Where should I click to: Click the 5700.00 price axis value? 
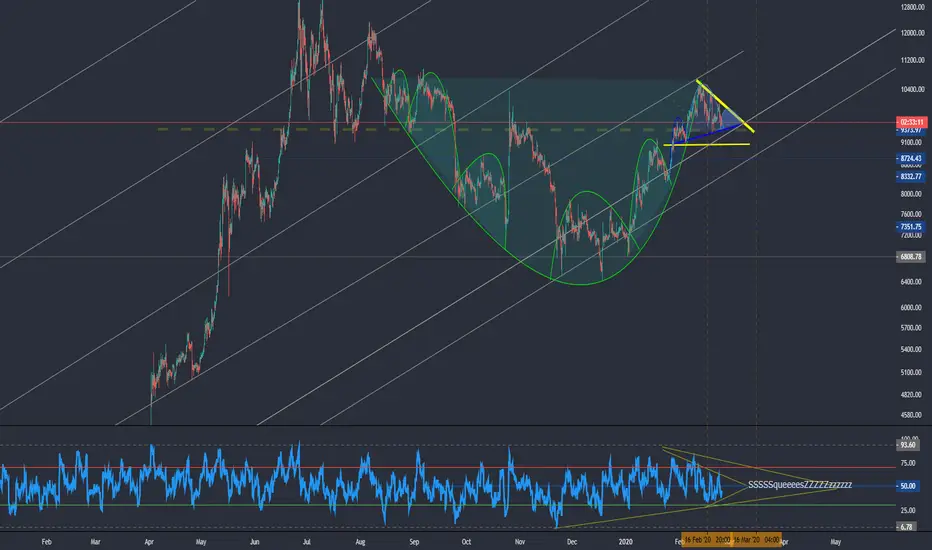[x=911, y=328]
